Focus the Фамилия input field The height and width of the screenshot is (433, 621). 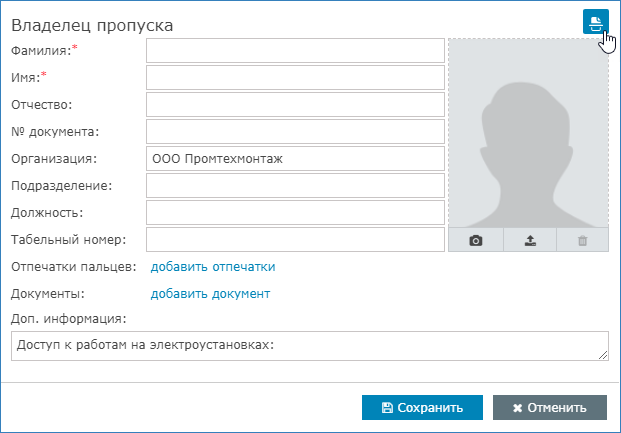pyautogui.click(x=294, y=51)
